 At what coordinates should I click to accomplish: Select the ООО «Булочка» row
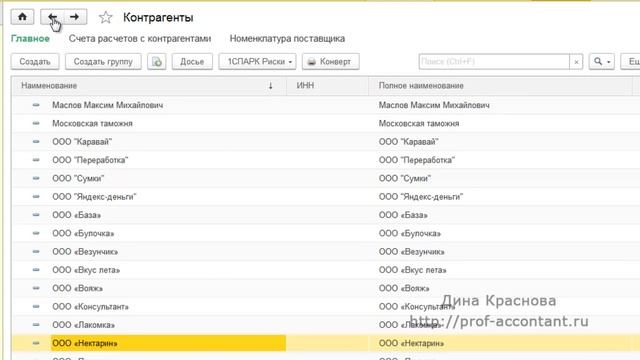tap(326, 233)
